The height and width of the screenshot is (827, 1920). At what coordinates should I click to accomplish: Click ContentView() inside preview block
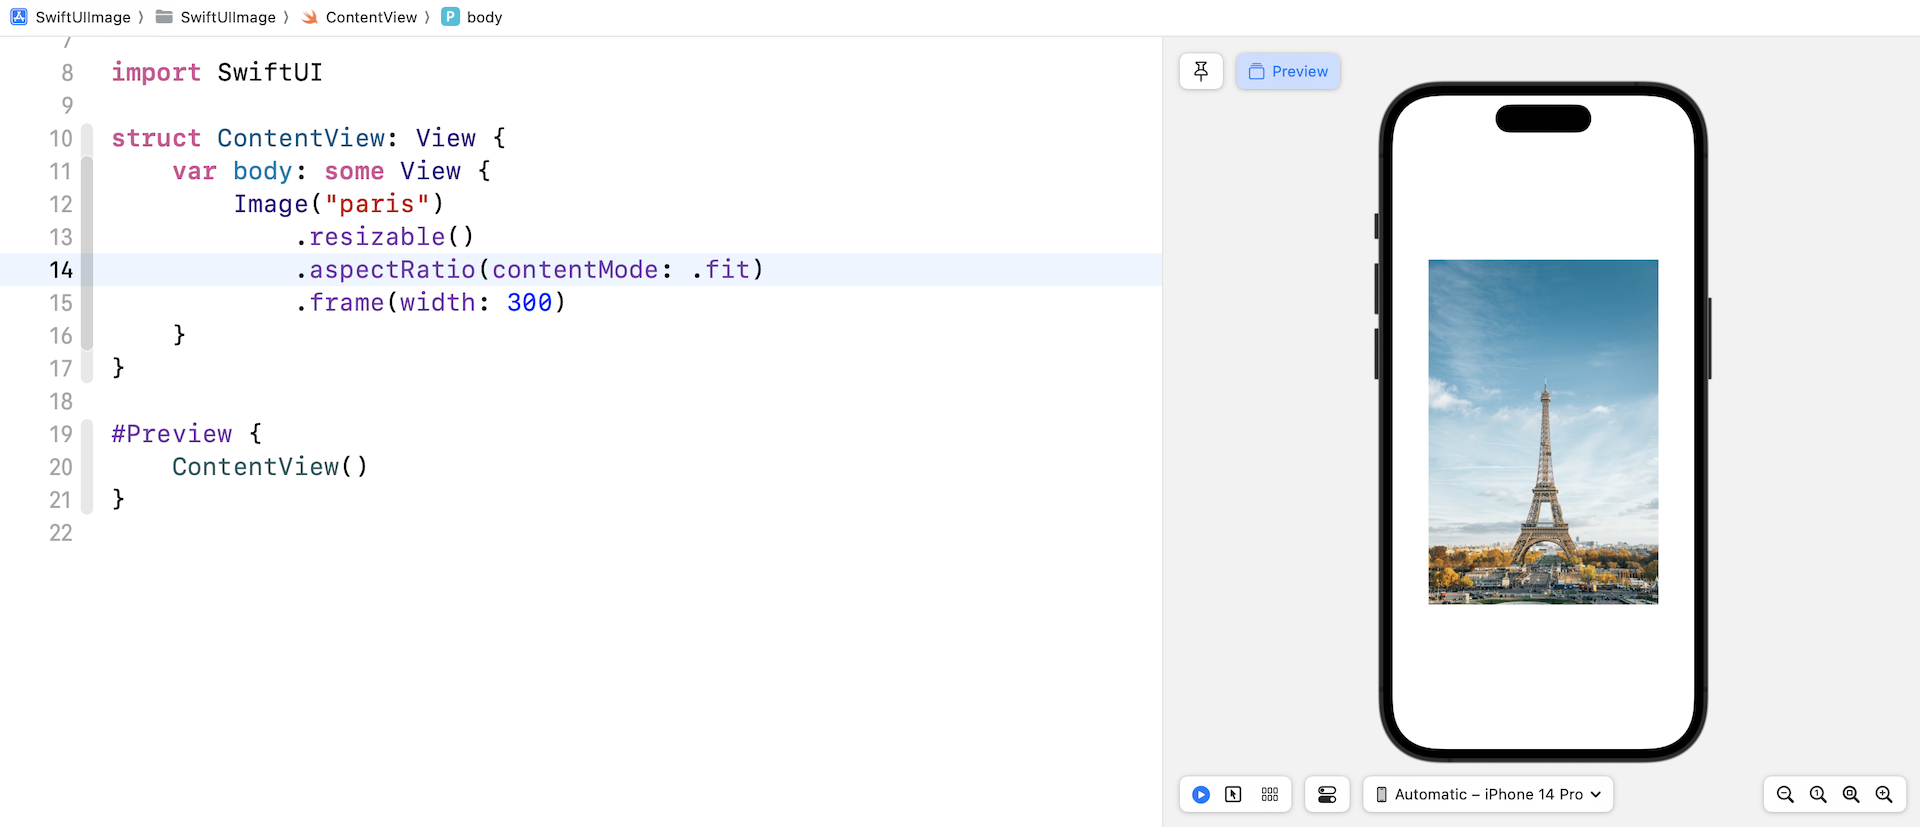pos(270,467)
